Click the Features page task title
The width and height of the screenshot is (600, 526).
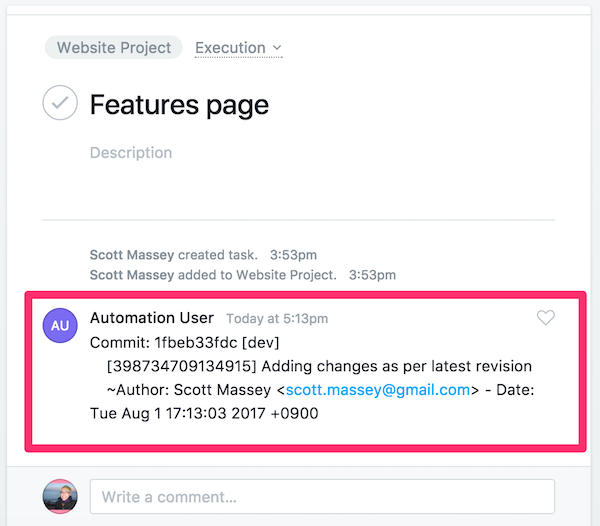tap(179, 104)
